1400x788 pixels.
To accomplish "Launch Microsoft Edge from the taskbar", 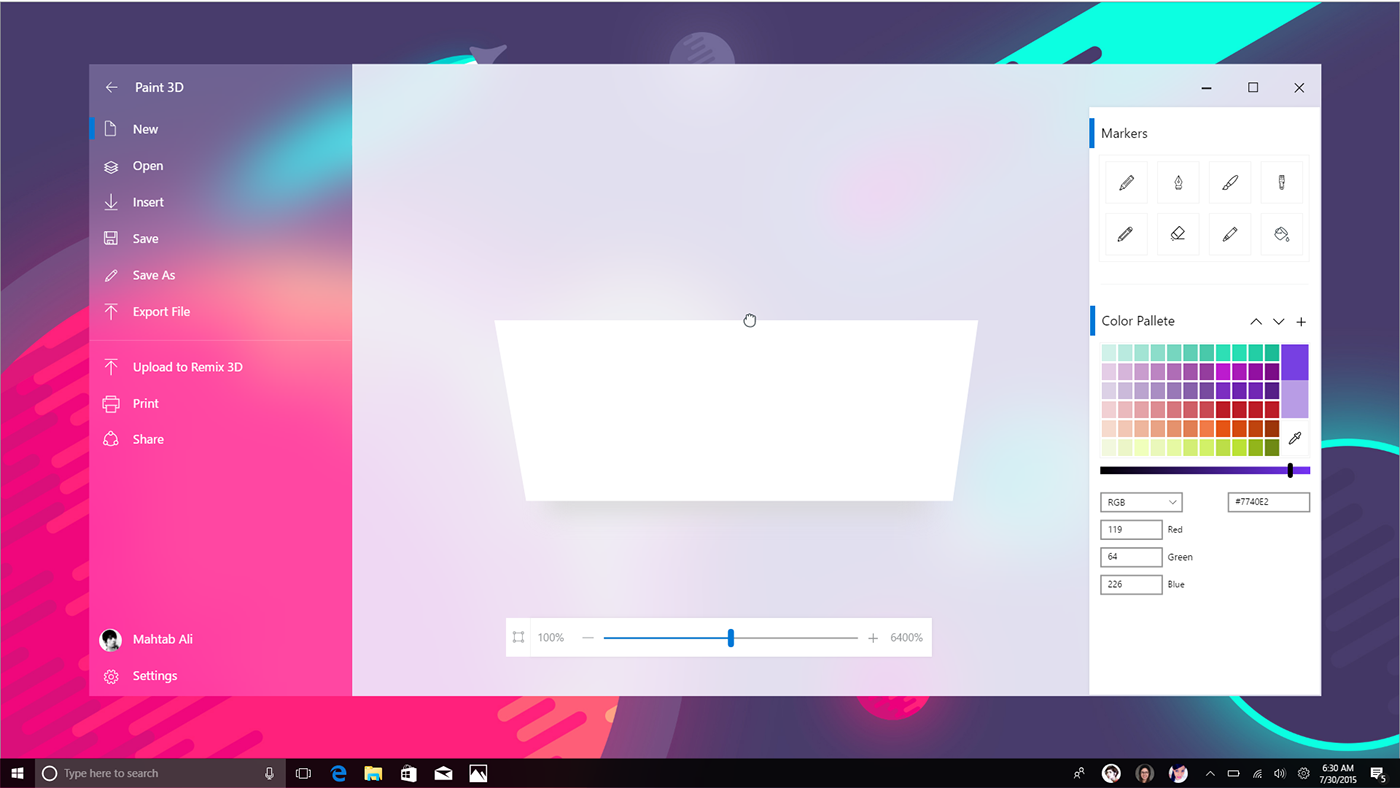I will [339, 773].
